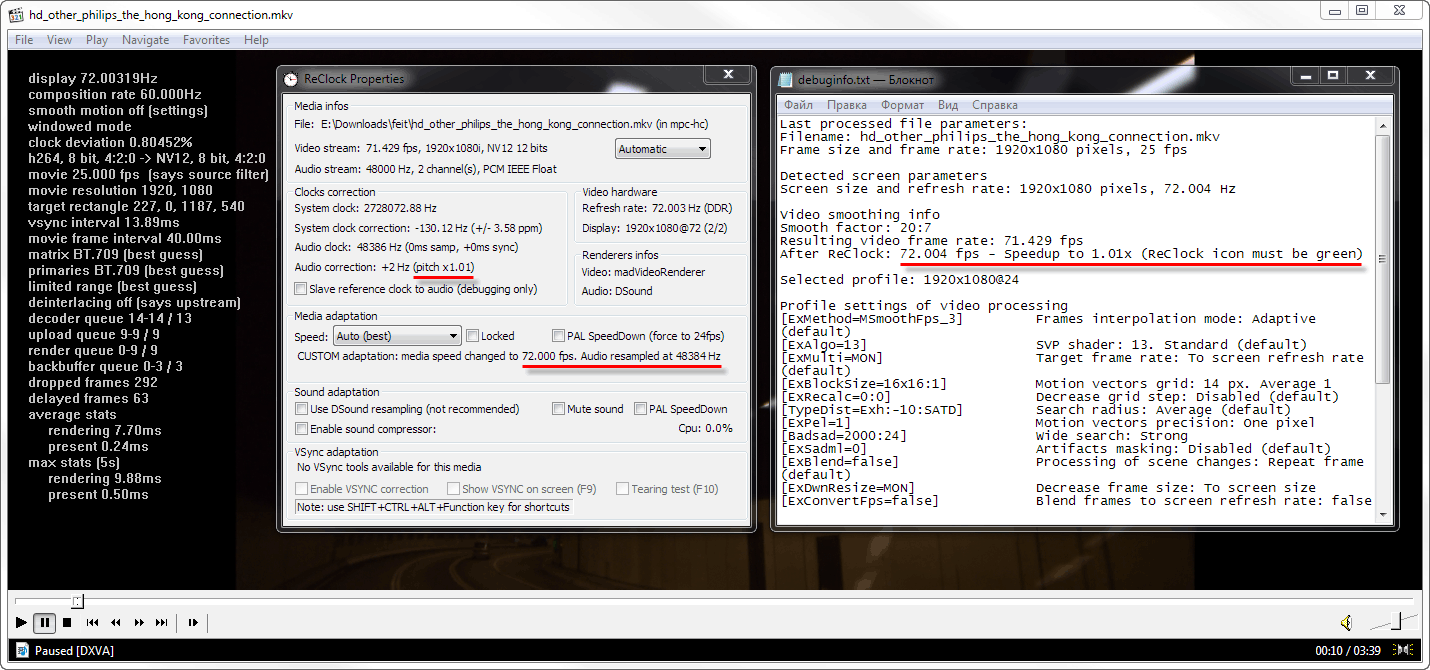
Task: Open the 'Automatic' stream dropdown
Action: (662, 149)
